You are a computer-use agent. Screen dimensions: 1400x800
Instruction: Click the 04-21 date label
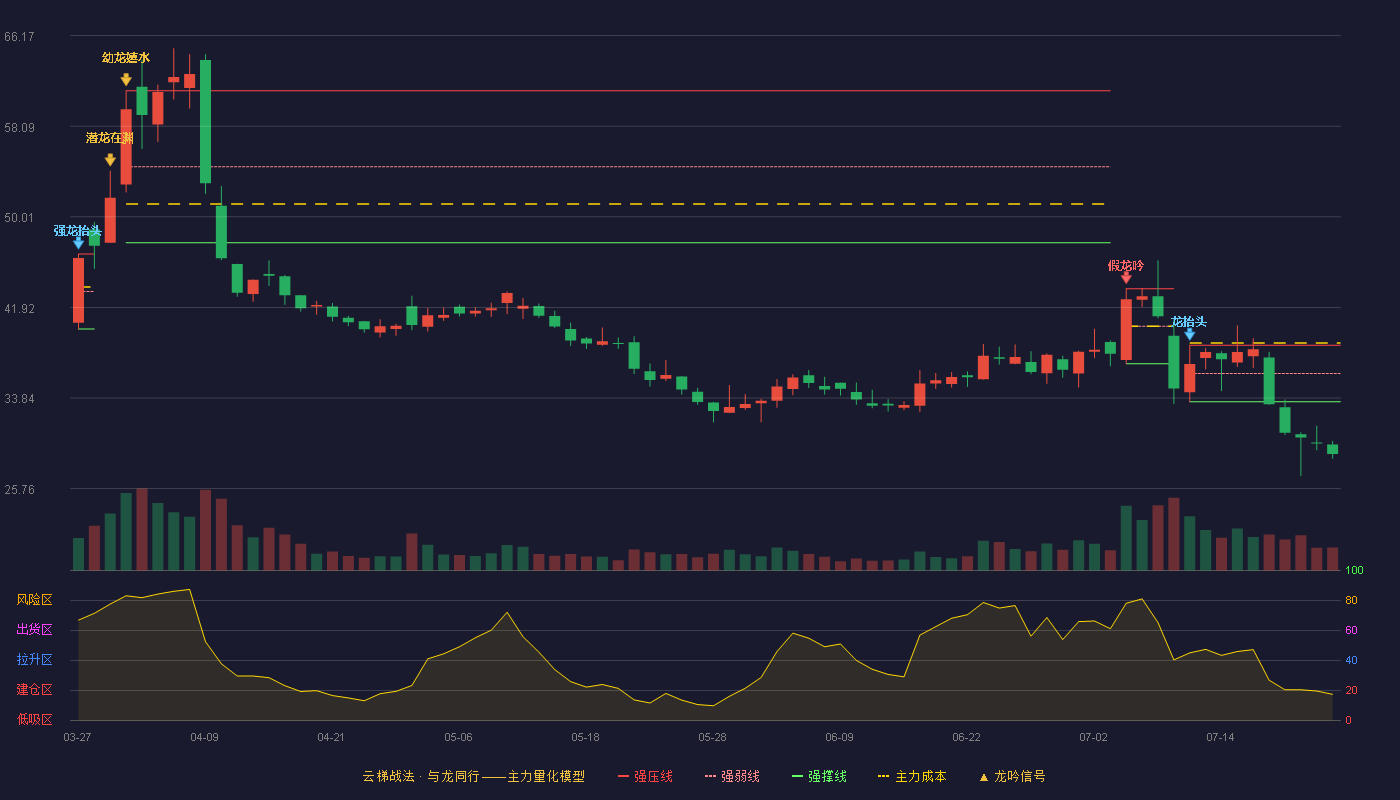click(x=331, y=737)
